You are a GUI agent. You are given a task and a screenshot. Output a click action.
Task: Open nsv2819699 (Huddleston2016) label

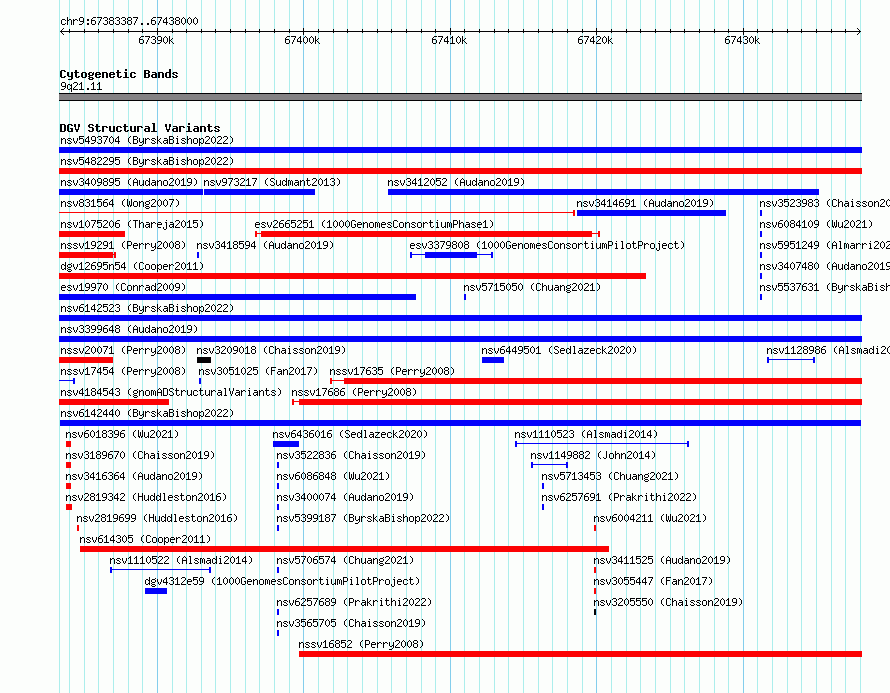(x=157, y=518)
